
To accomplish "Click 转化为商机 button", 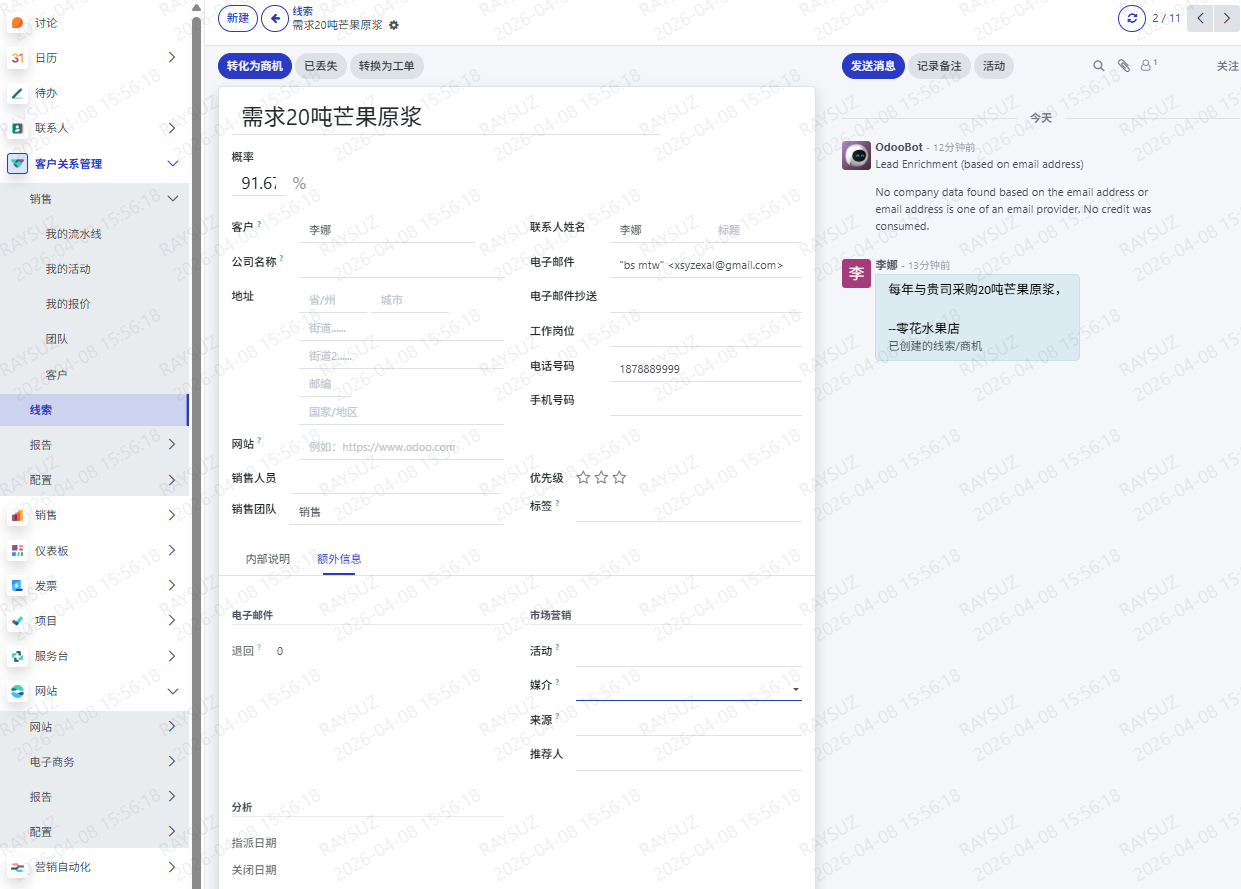I will [254, 66].
